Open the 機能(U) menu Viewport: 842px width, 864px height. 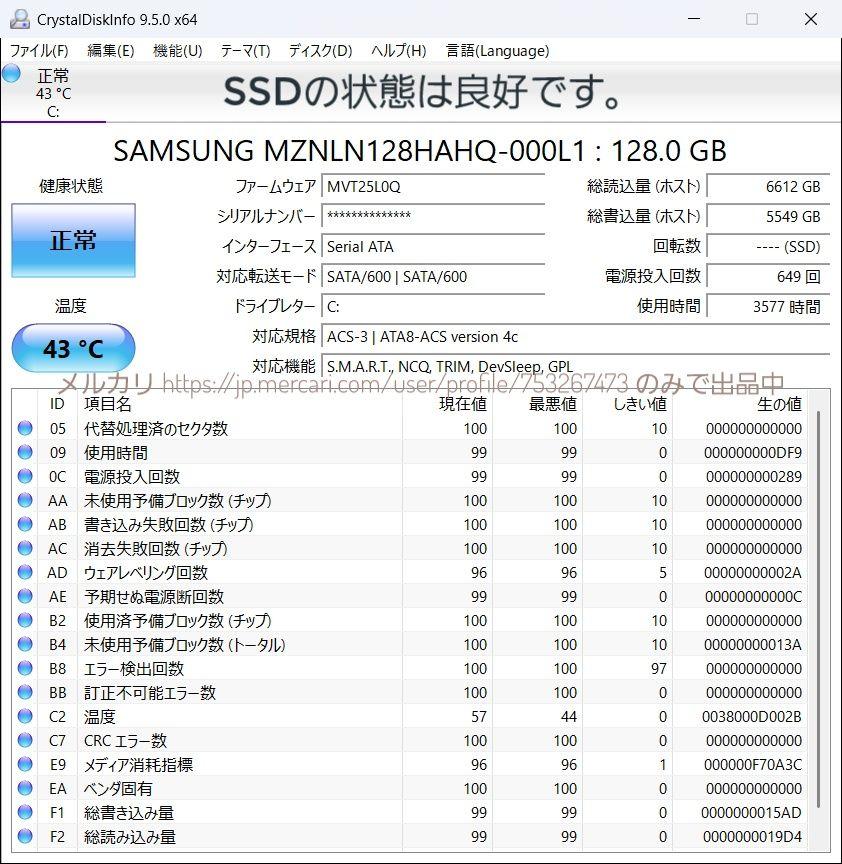click(177, 51)
